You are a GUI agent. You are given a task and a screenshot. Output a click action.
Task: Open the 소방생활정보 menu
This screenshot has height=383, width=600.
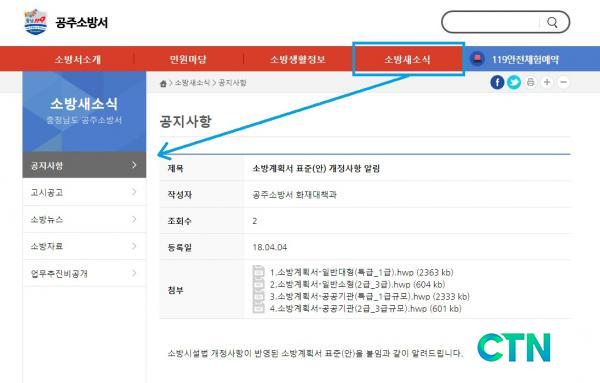(x=298, y=59)
